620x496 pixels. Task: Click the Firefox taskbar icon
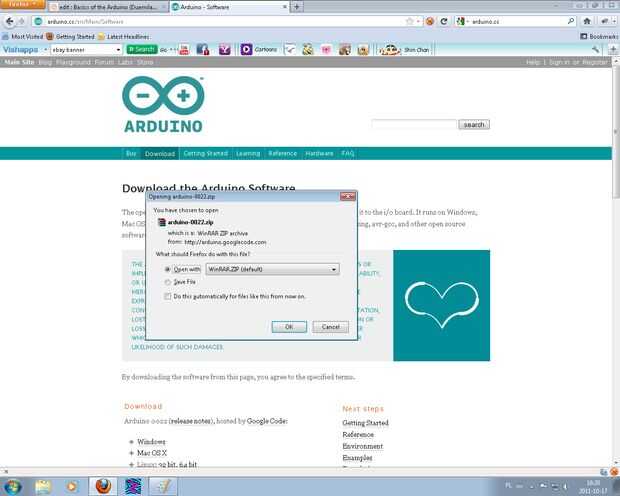click(x=103, y=487)
